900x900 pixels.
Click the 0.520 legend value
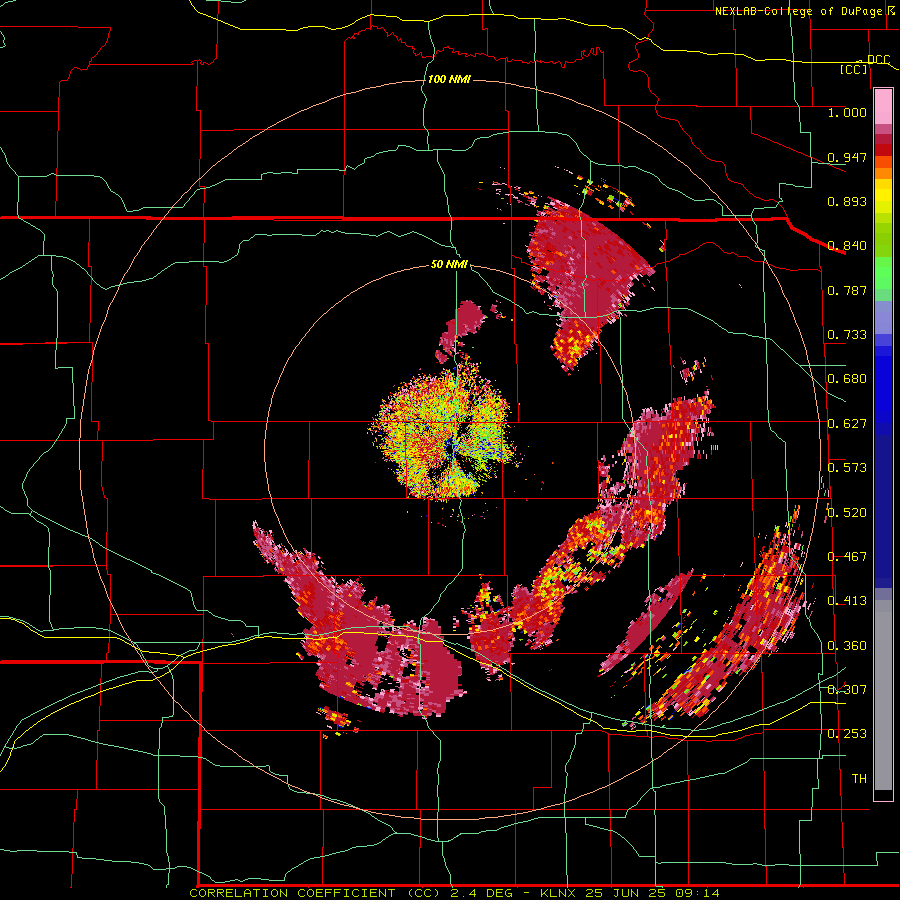pyautogui.click(x=847, y=513)
